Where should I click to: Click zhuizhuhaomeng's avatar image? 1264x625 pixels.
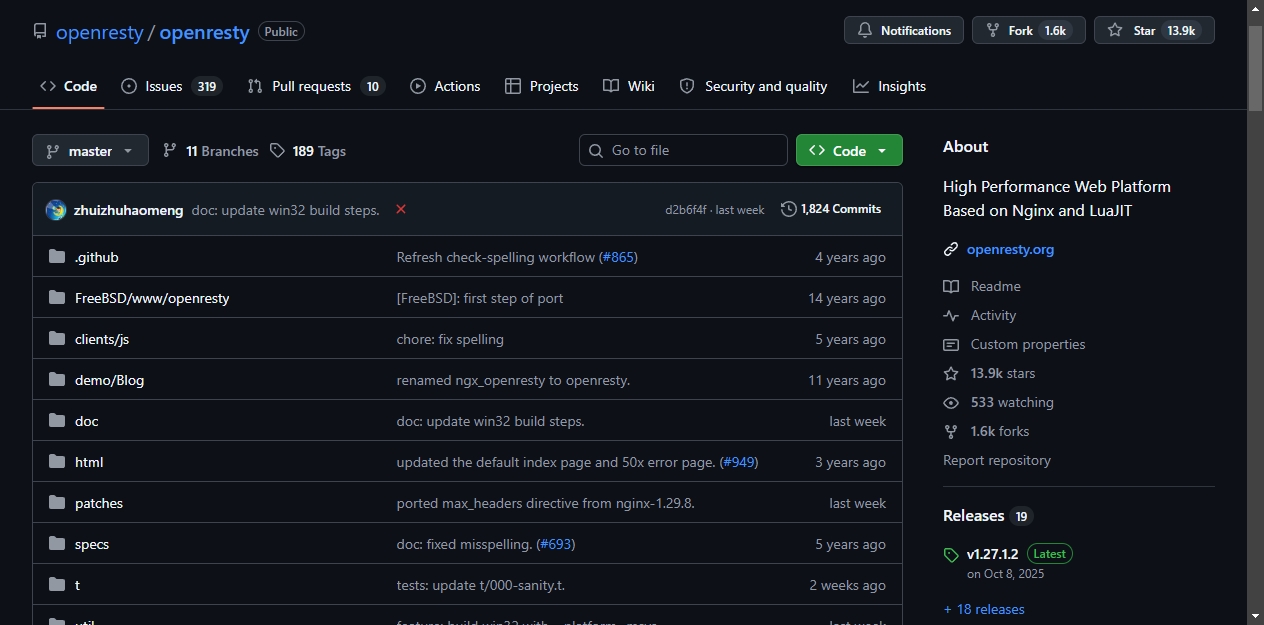[56, 210]
